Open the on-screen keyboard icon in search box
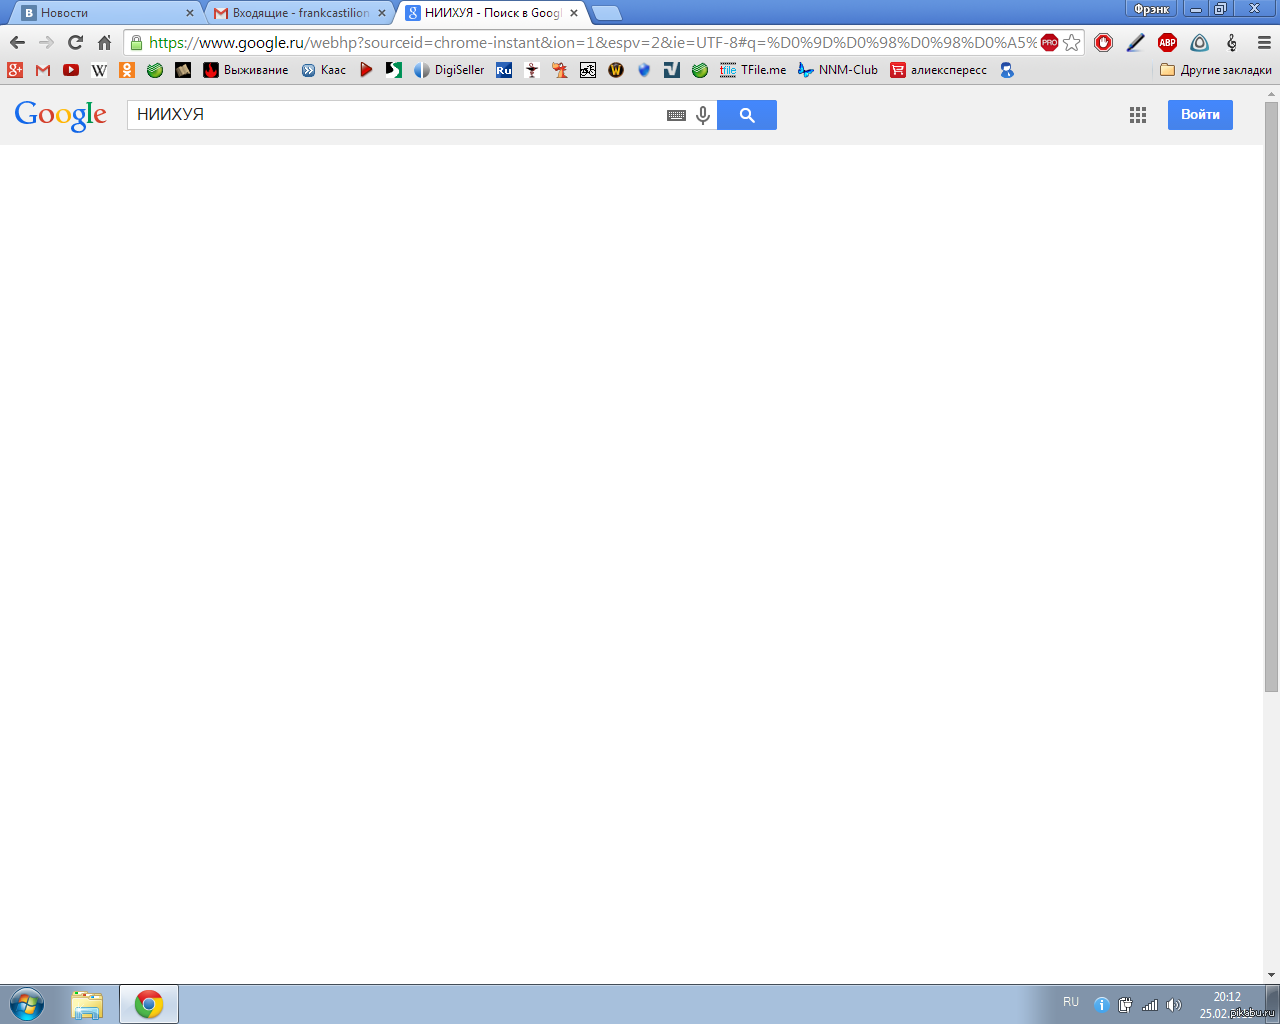The height and width of the screenshot is (1024, 1280). click(x=676, y=115)
